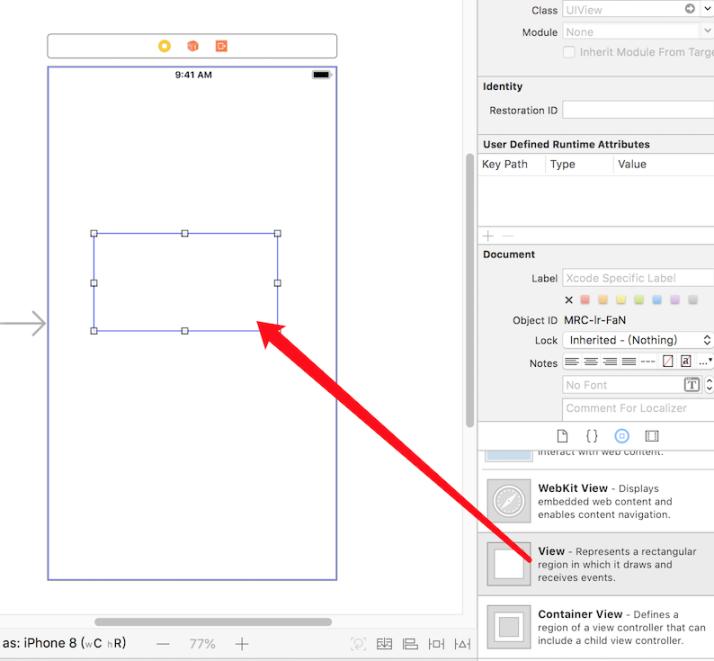
Task: Open the Align constraints icon
Action: point(410,644)
